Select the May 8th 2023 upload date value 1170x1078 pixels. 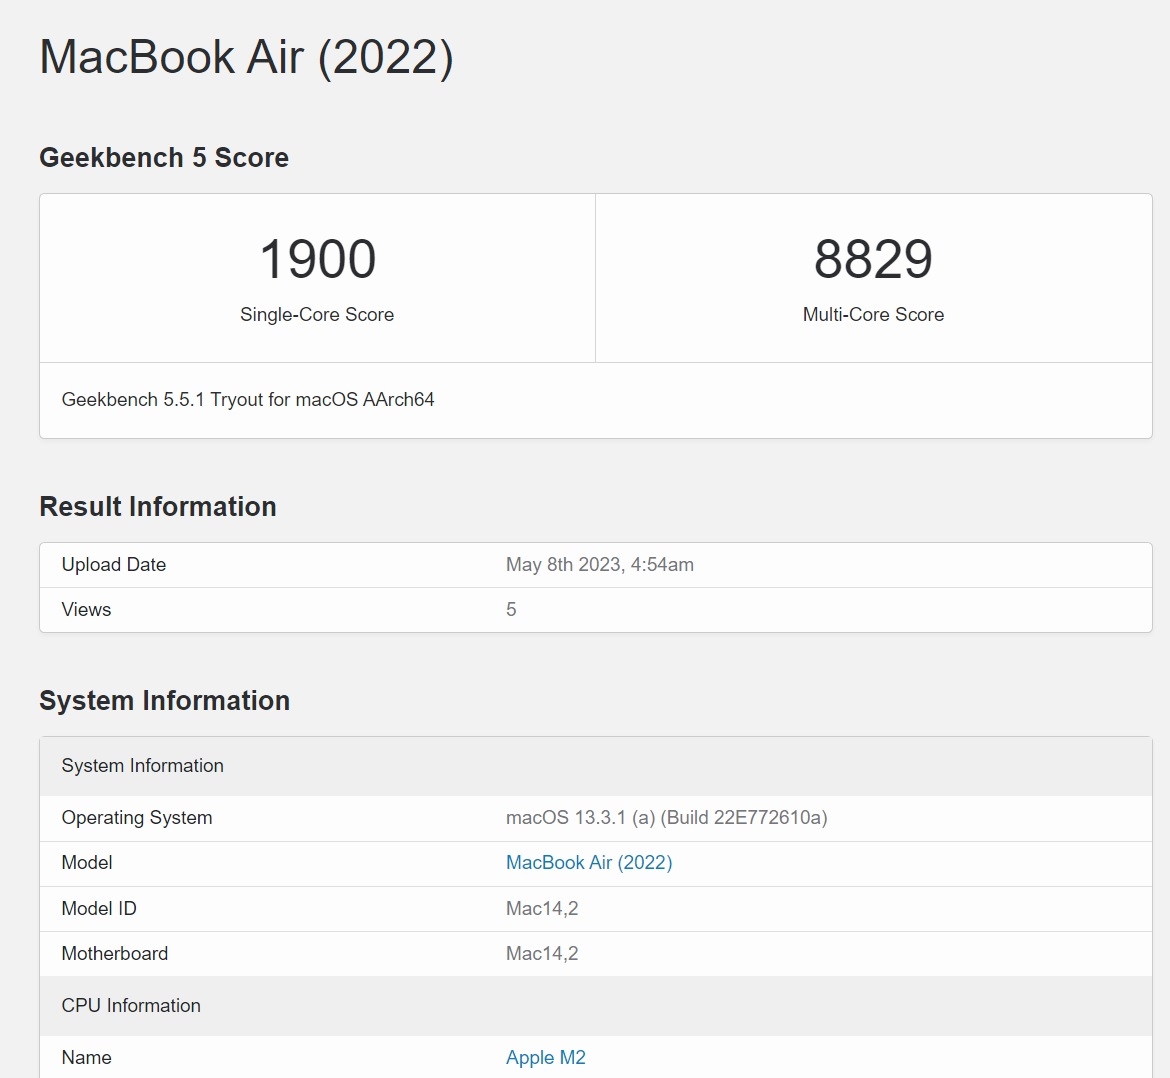(x=600, y=565)
